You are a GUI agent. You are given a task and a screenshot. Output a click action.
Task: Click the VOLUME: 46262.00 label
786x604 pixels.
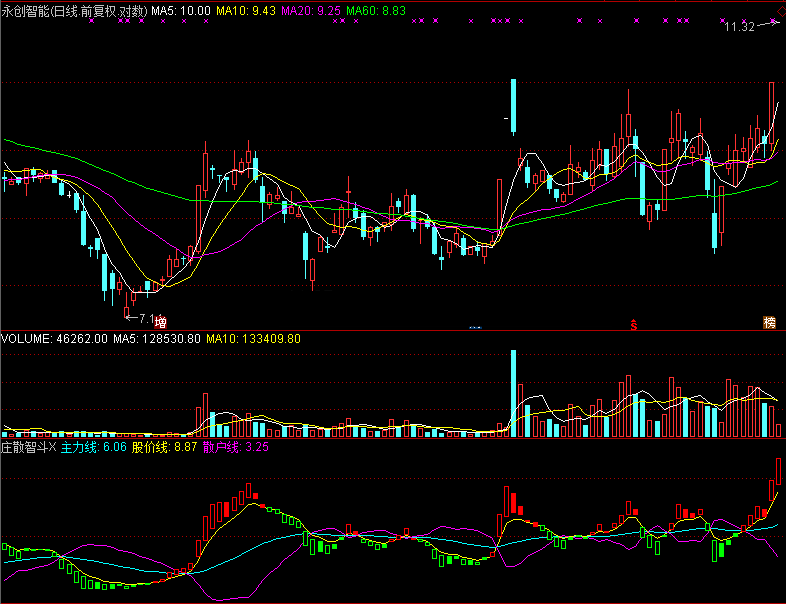pyautogui.click(x=54, y=339)
